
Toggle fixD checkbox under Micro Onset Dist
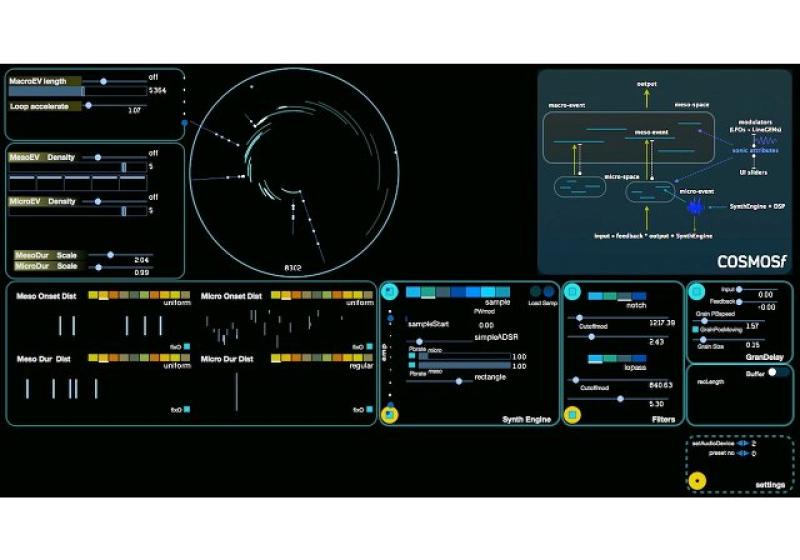tap(369, 346)
